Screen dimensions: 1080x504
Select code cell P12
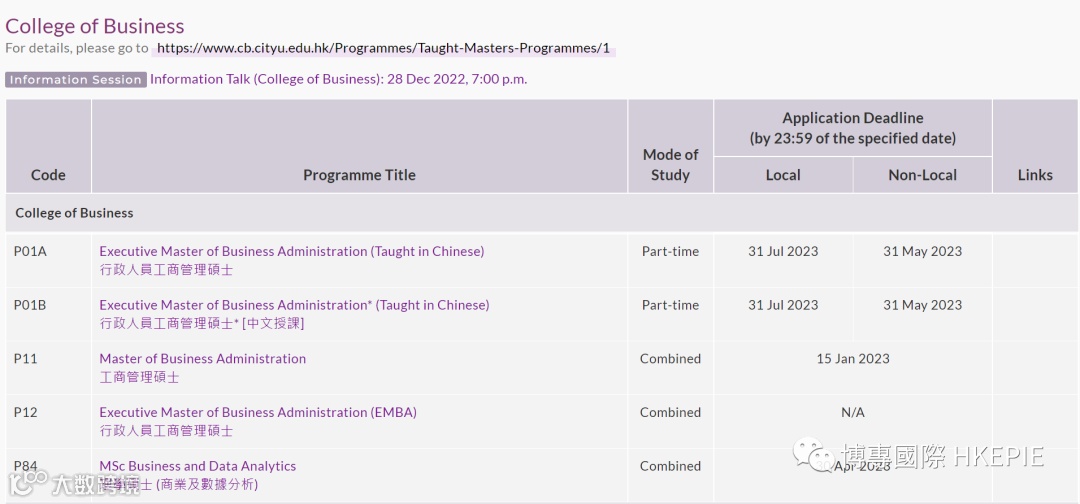(48, 421)
